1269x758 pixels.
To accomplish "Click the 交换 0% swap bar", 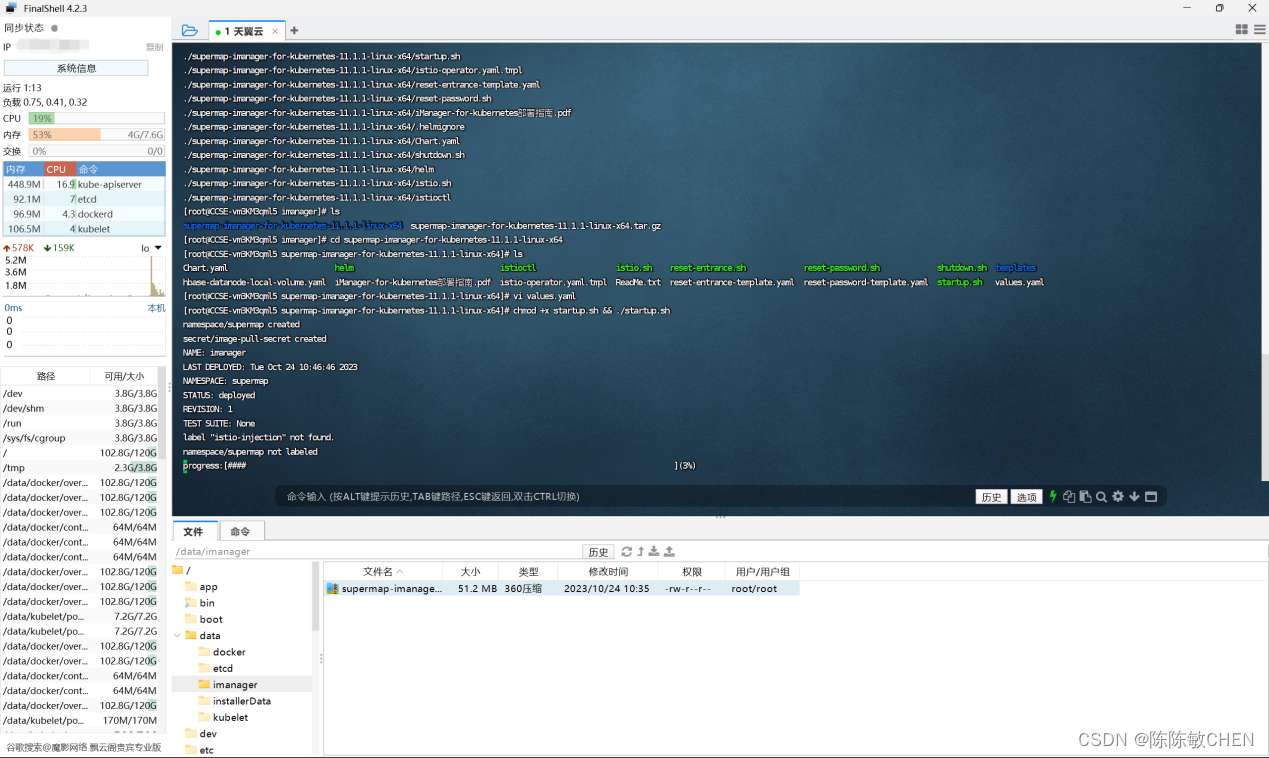I will [97, 151].
